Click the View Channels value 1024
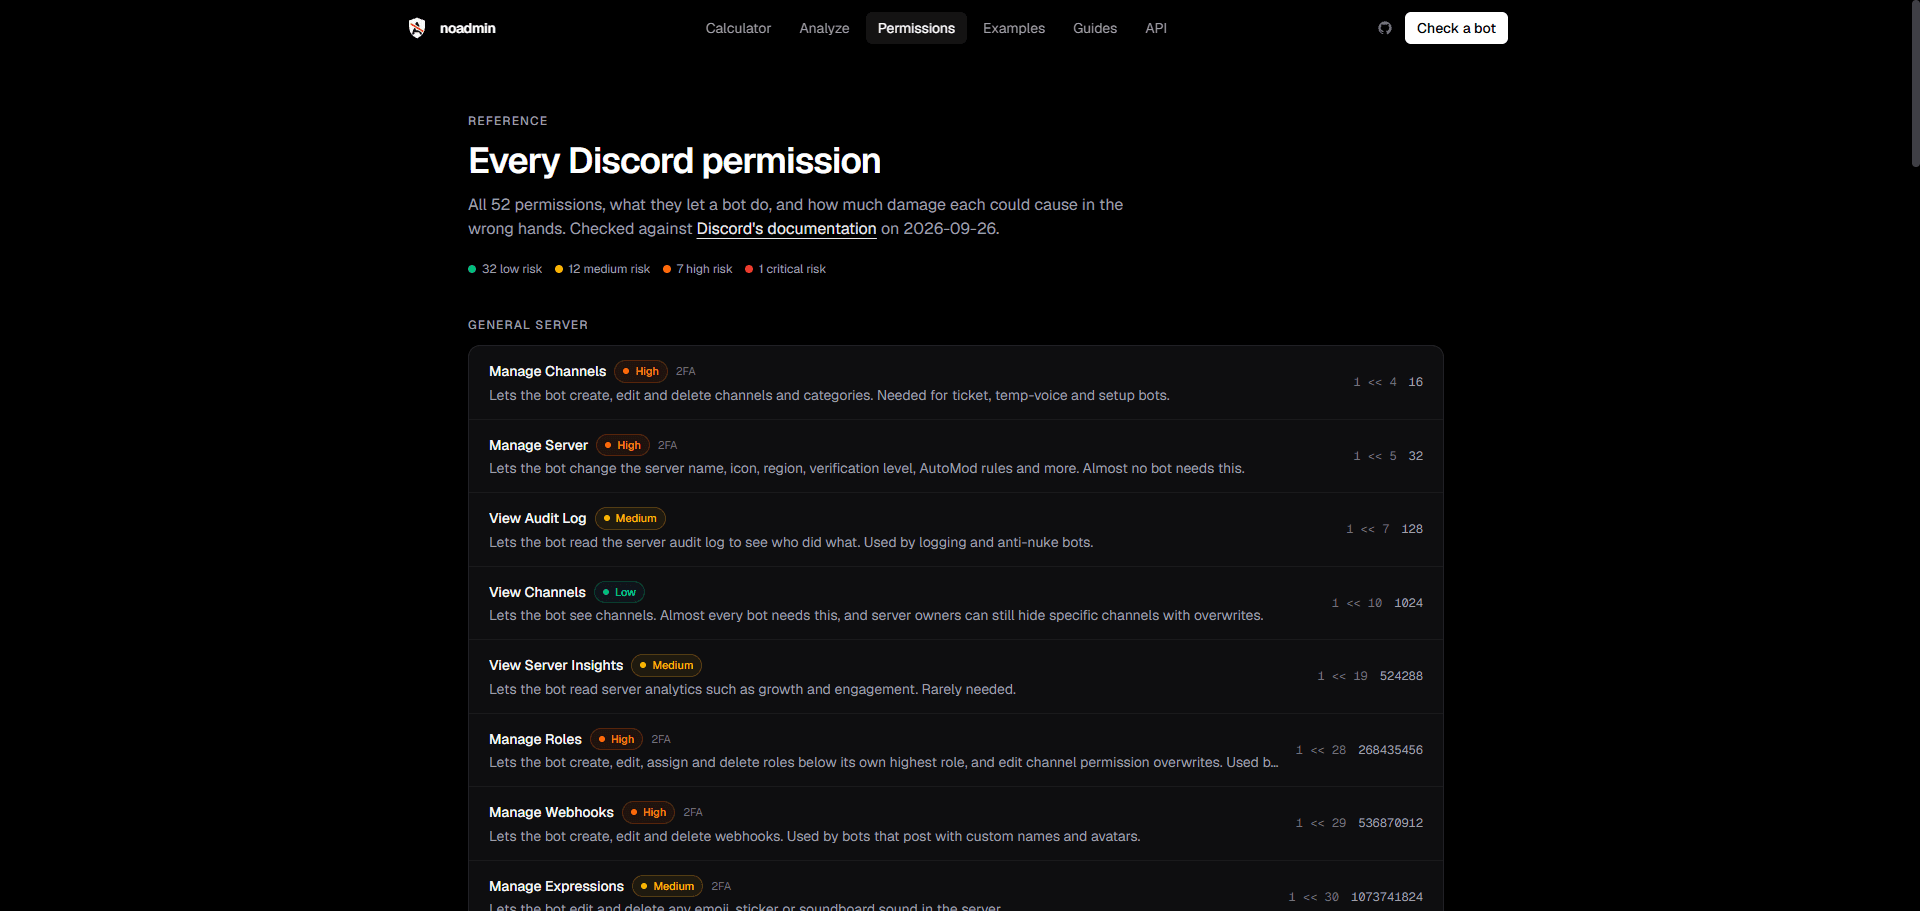Viewport: 1920px width, 911px height. 1409,603
